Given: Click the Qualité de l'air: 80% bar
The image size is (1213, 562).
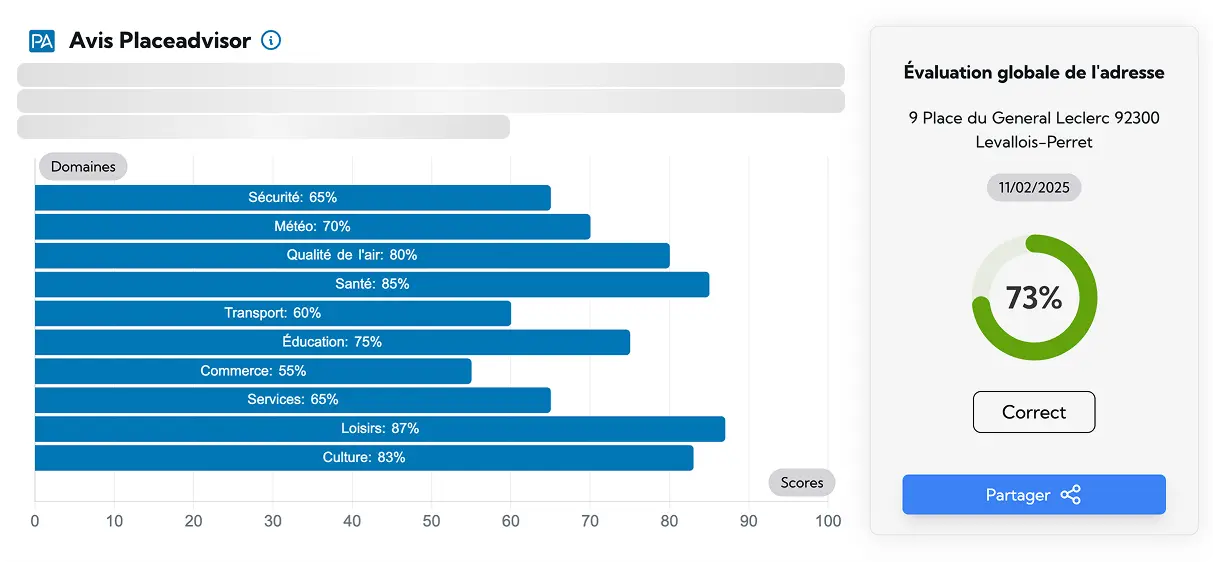Looking at the screenshot, I should tap(352, 256).
